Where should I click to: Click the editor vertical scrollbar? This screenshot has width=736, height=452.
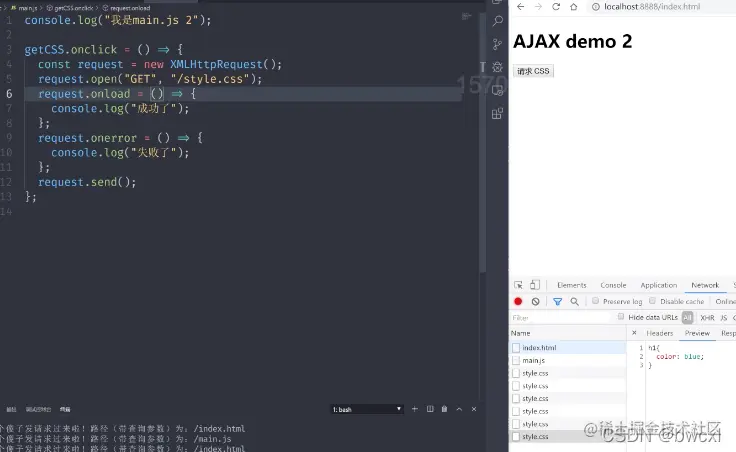pos(482,141)
